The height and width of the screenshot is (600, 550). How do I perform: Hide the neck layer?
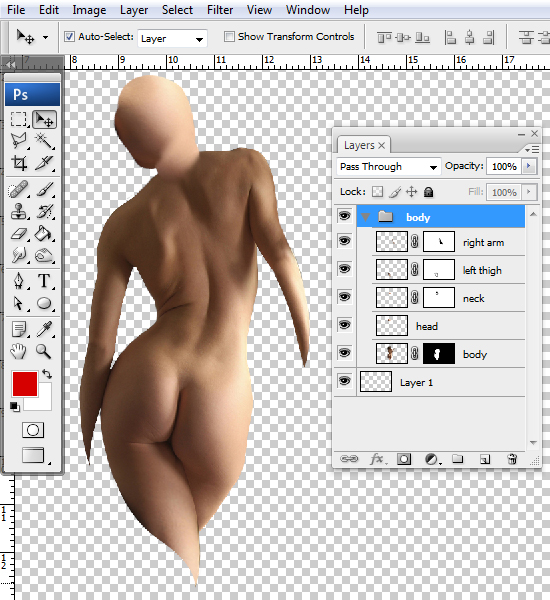click(344, 297)
